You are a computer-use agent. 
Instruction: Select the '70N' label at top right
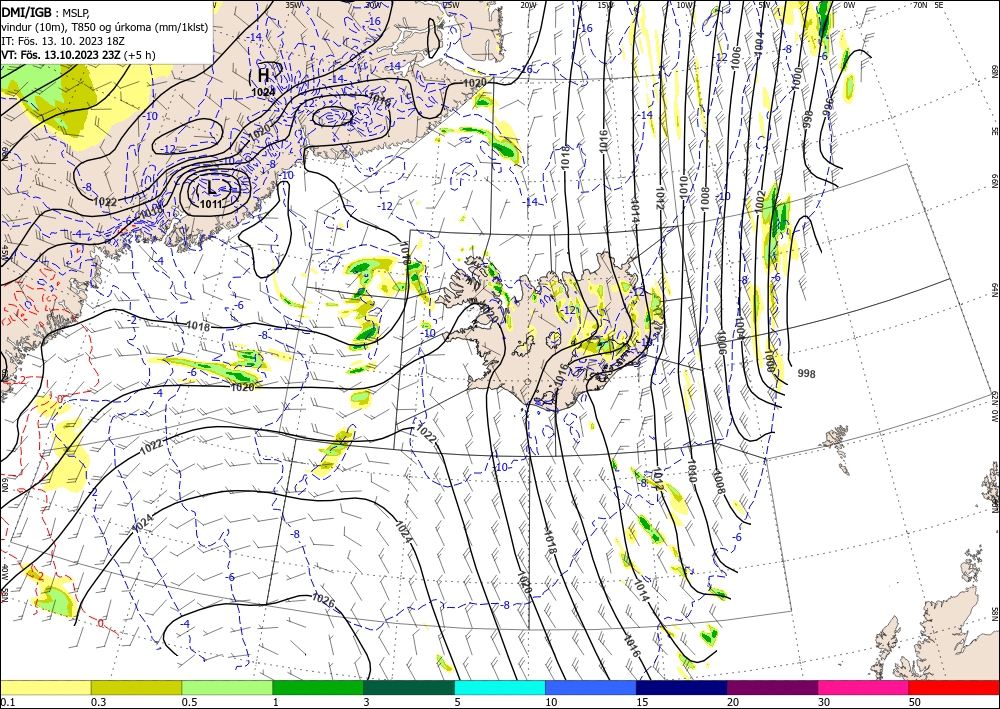[x=920, y=5]
